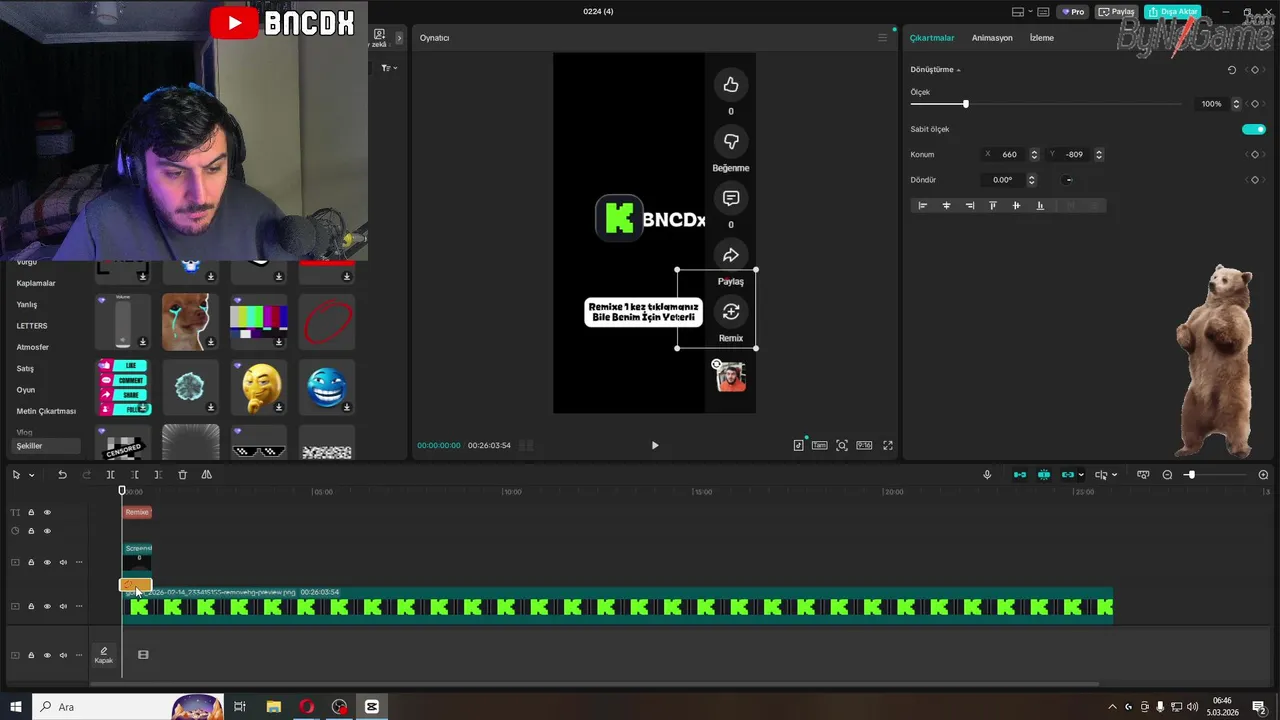Zoom in the timeline
1280x720 pixels.
coord(1263,475)
